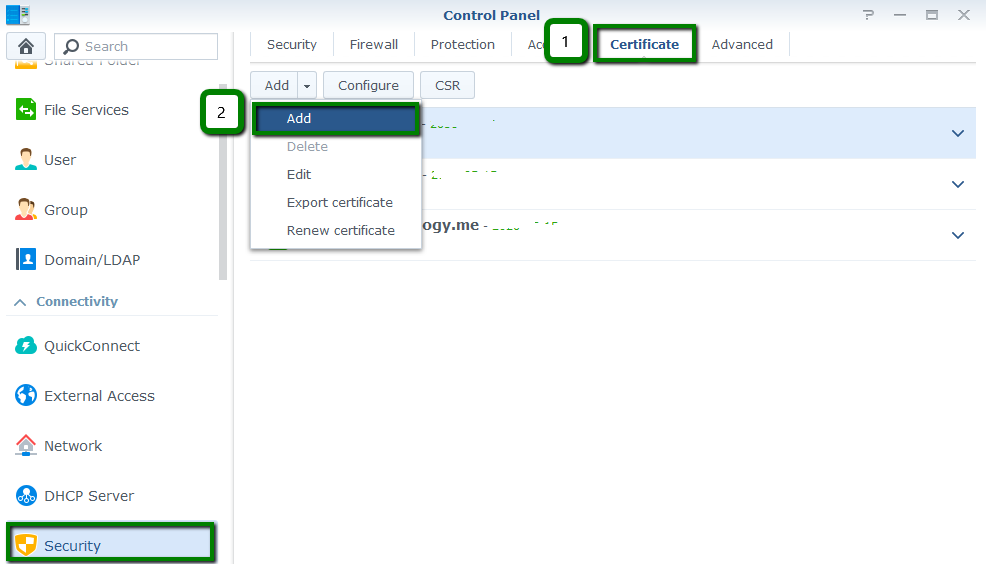
Task: Click the Security shield icon
Action: coord(26,545)
